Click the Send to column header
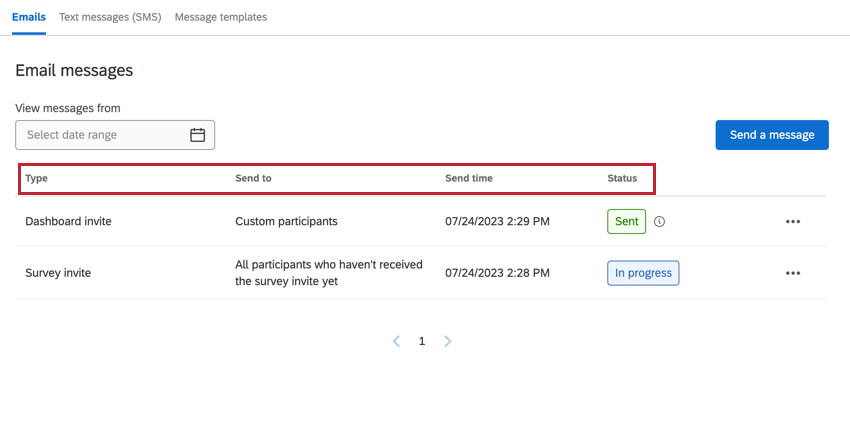 point(253,179)
